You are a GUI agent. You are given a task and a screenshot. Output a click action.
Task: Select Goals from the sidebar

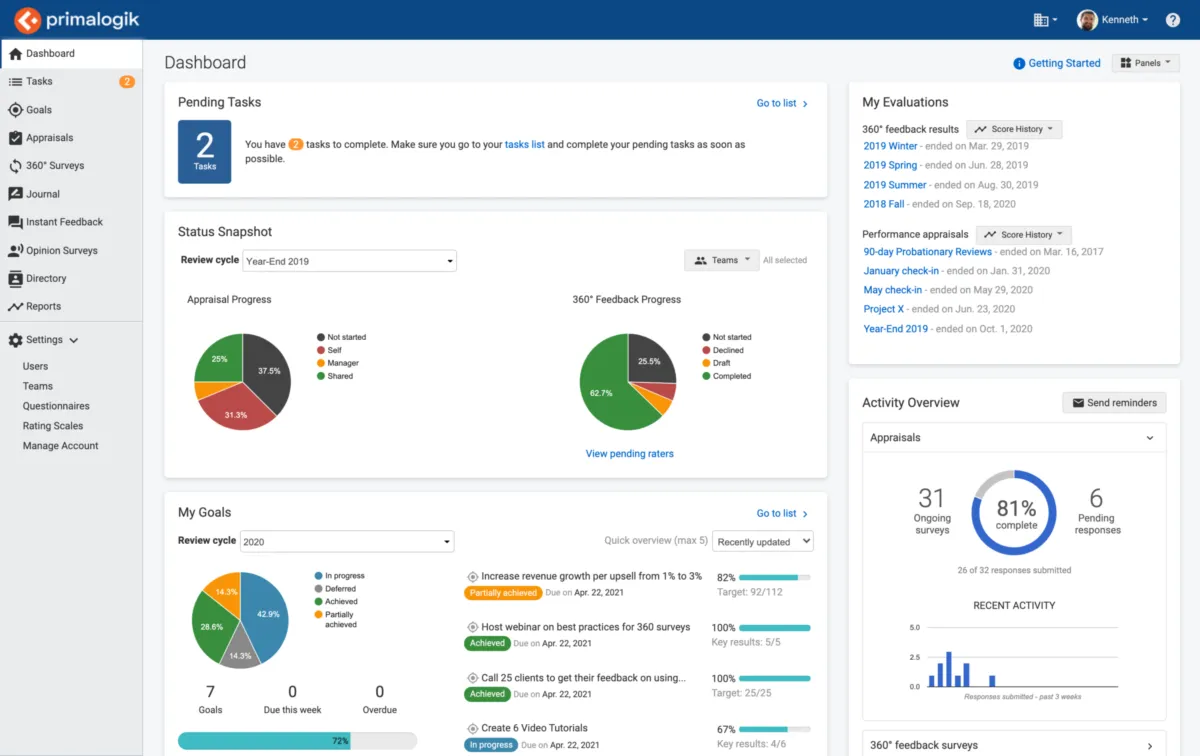tap(37, 109)
